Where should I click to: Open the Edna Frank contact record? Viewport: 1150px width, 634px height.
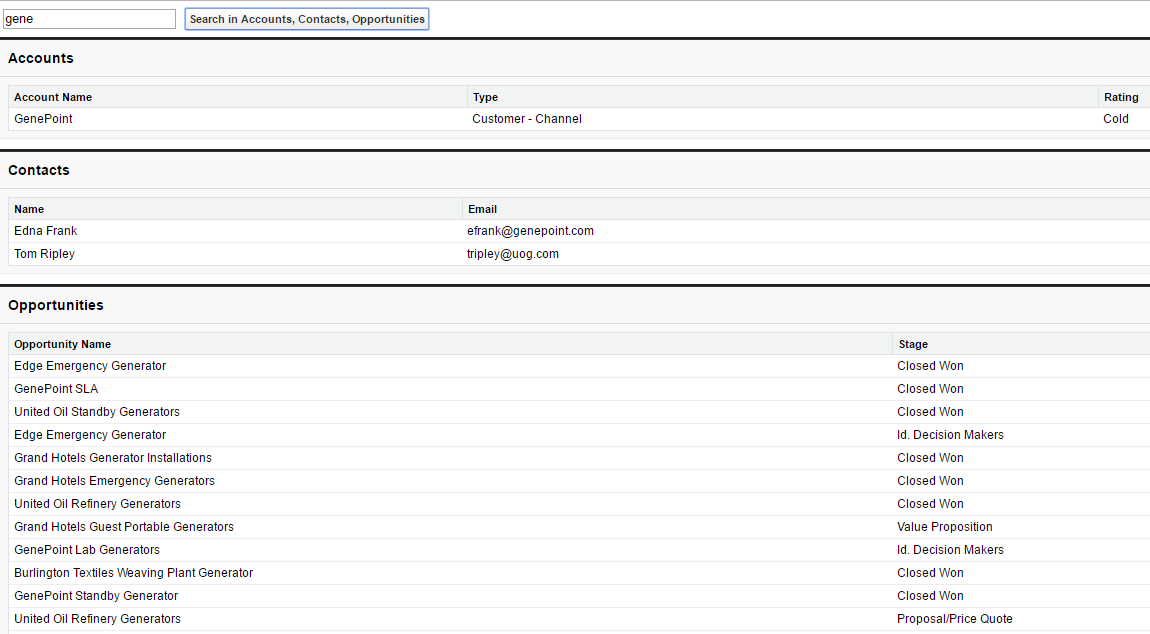pyautogui.click(x=45, y=230)
